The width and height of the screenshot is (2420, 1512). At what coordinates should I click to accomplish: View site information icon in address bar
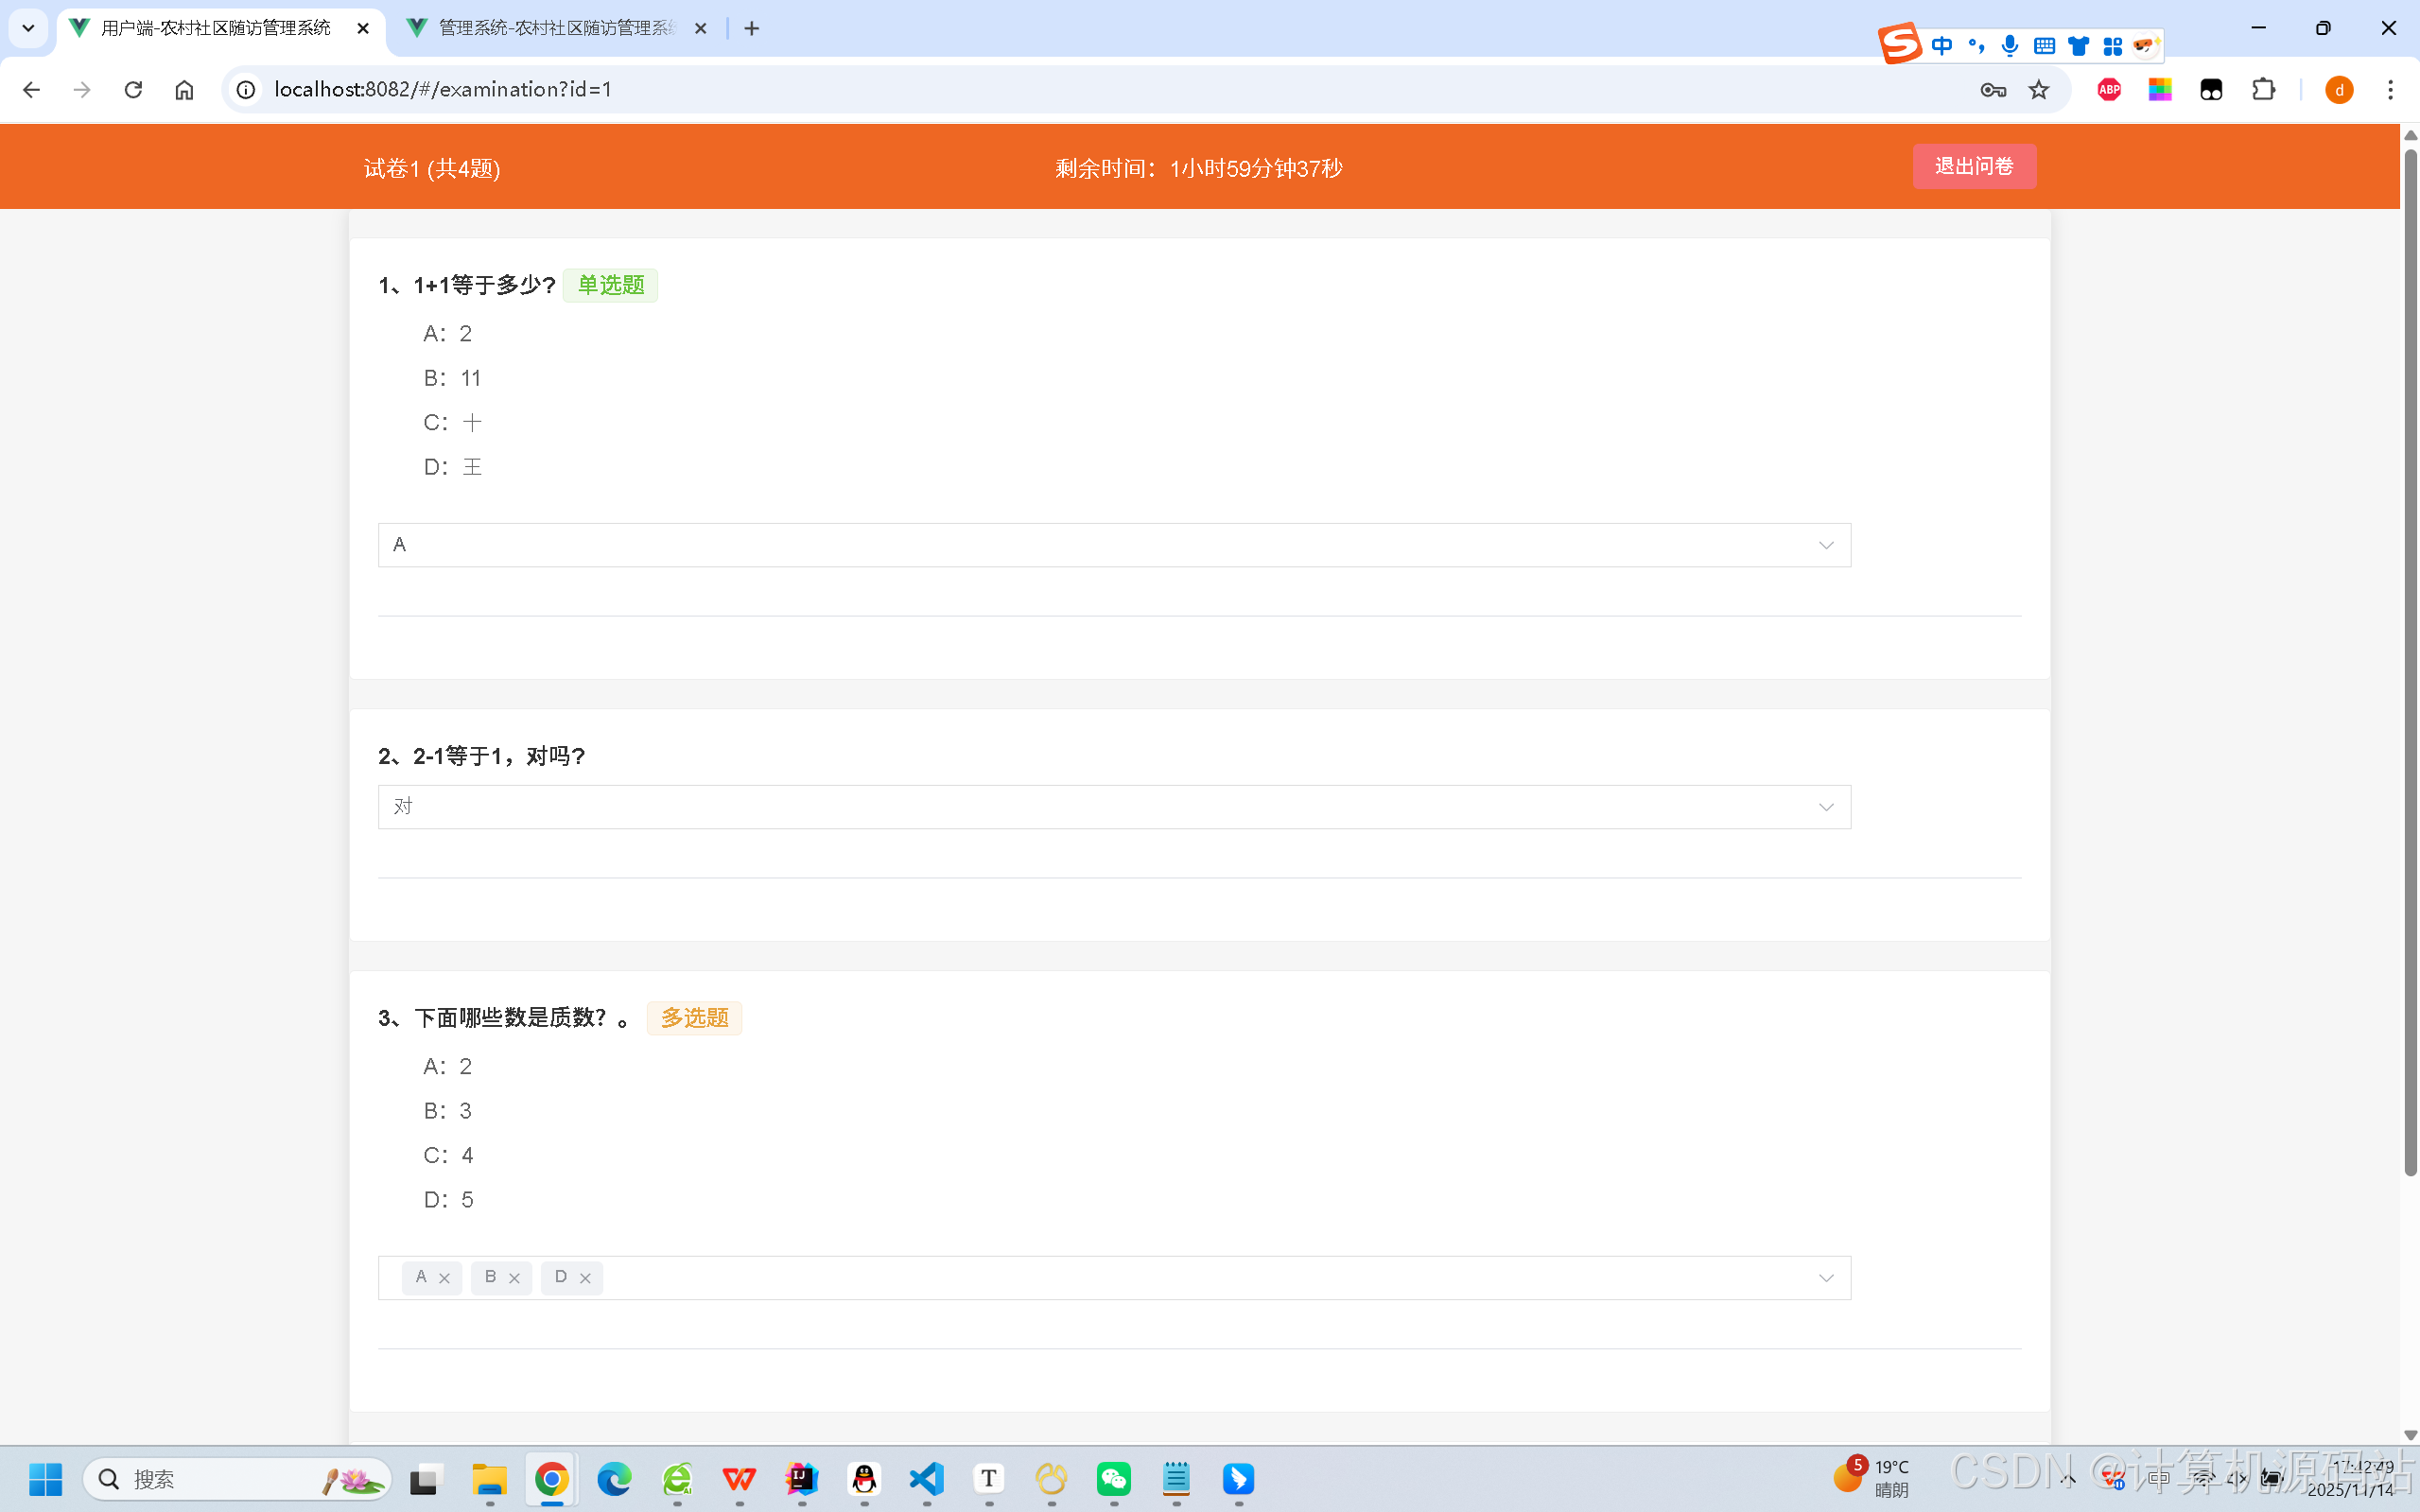[x=245, y=90]
